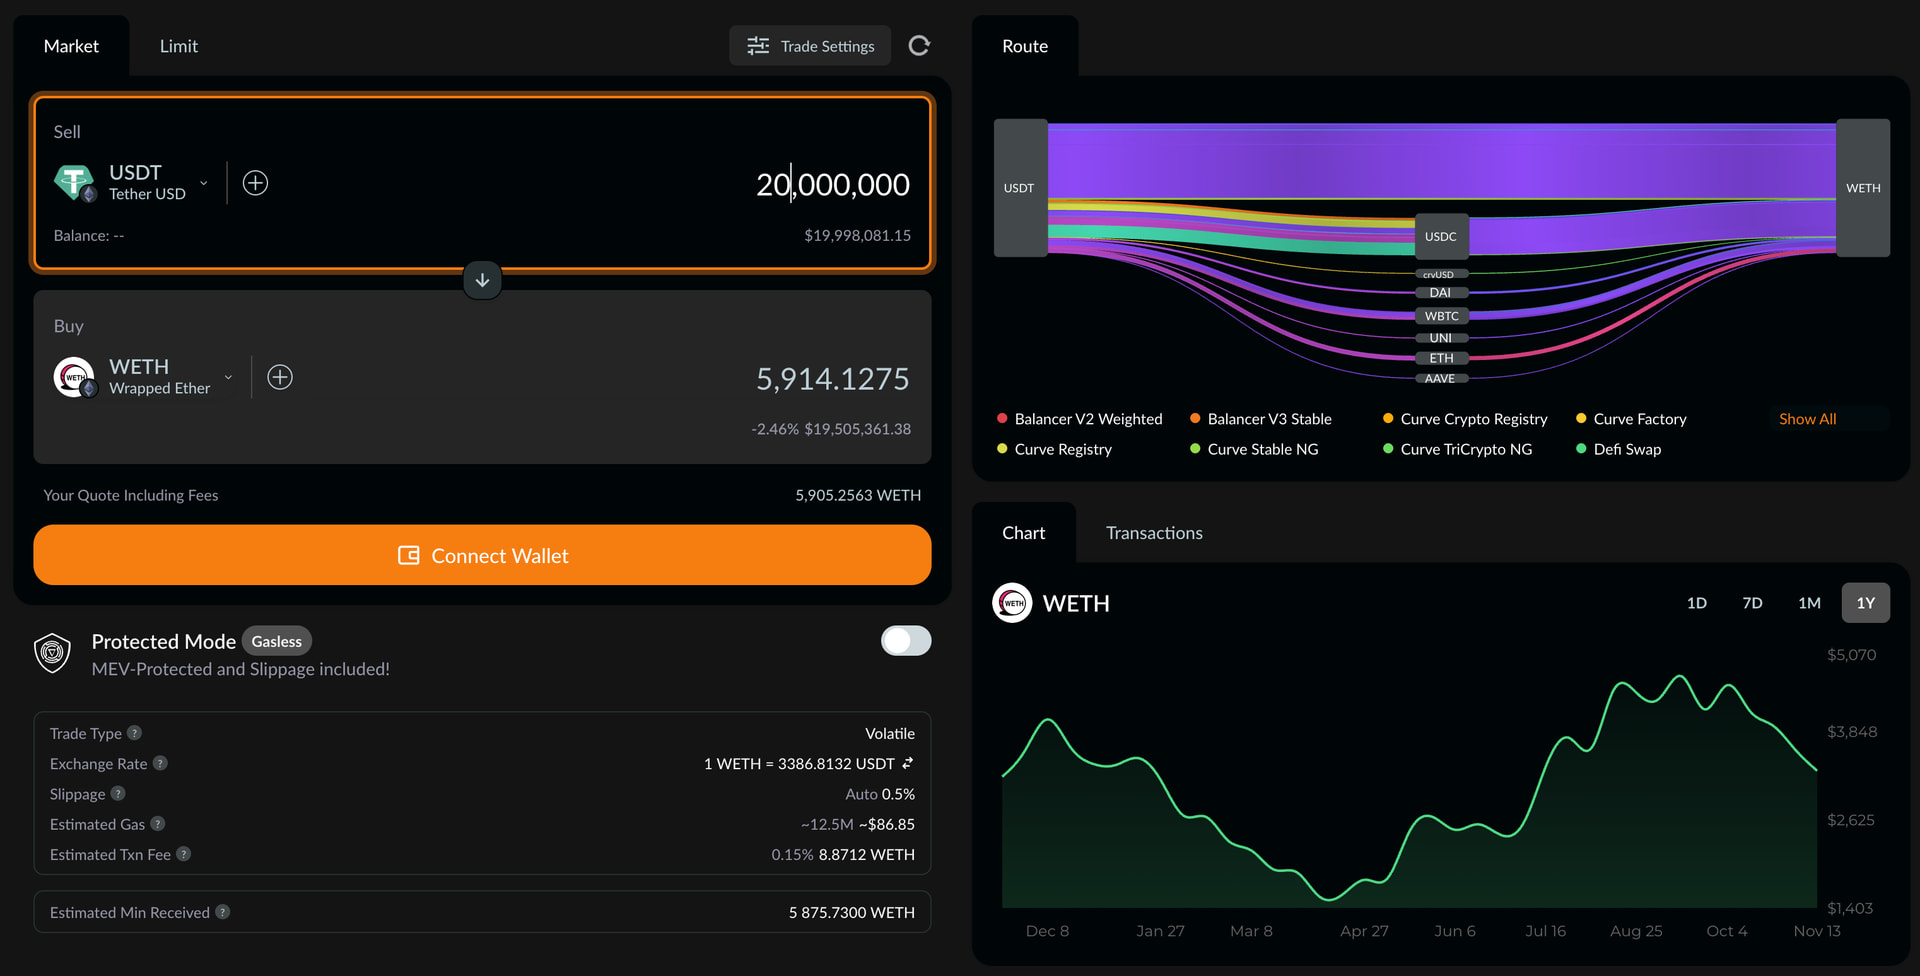
Task: Click the Protected Mode shield icon
Action: [x=52, y=653]
